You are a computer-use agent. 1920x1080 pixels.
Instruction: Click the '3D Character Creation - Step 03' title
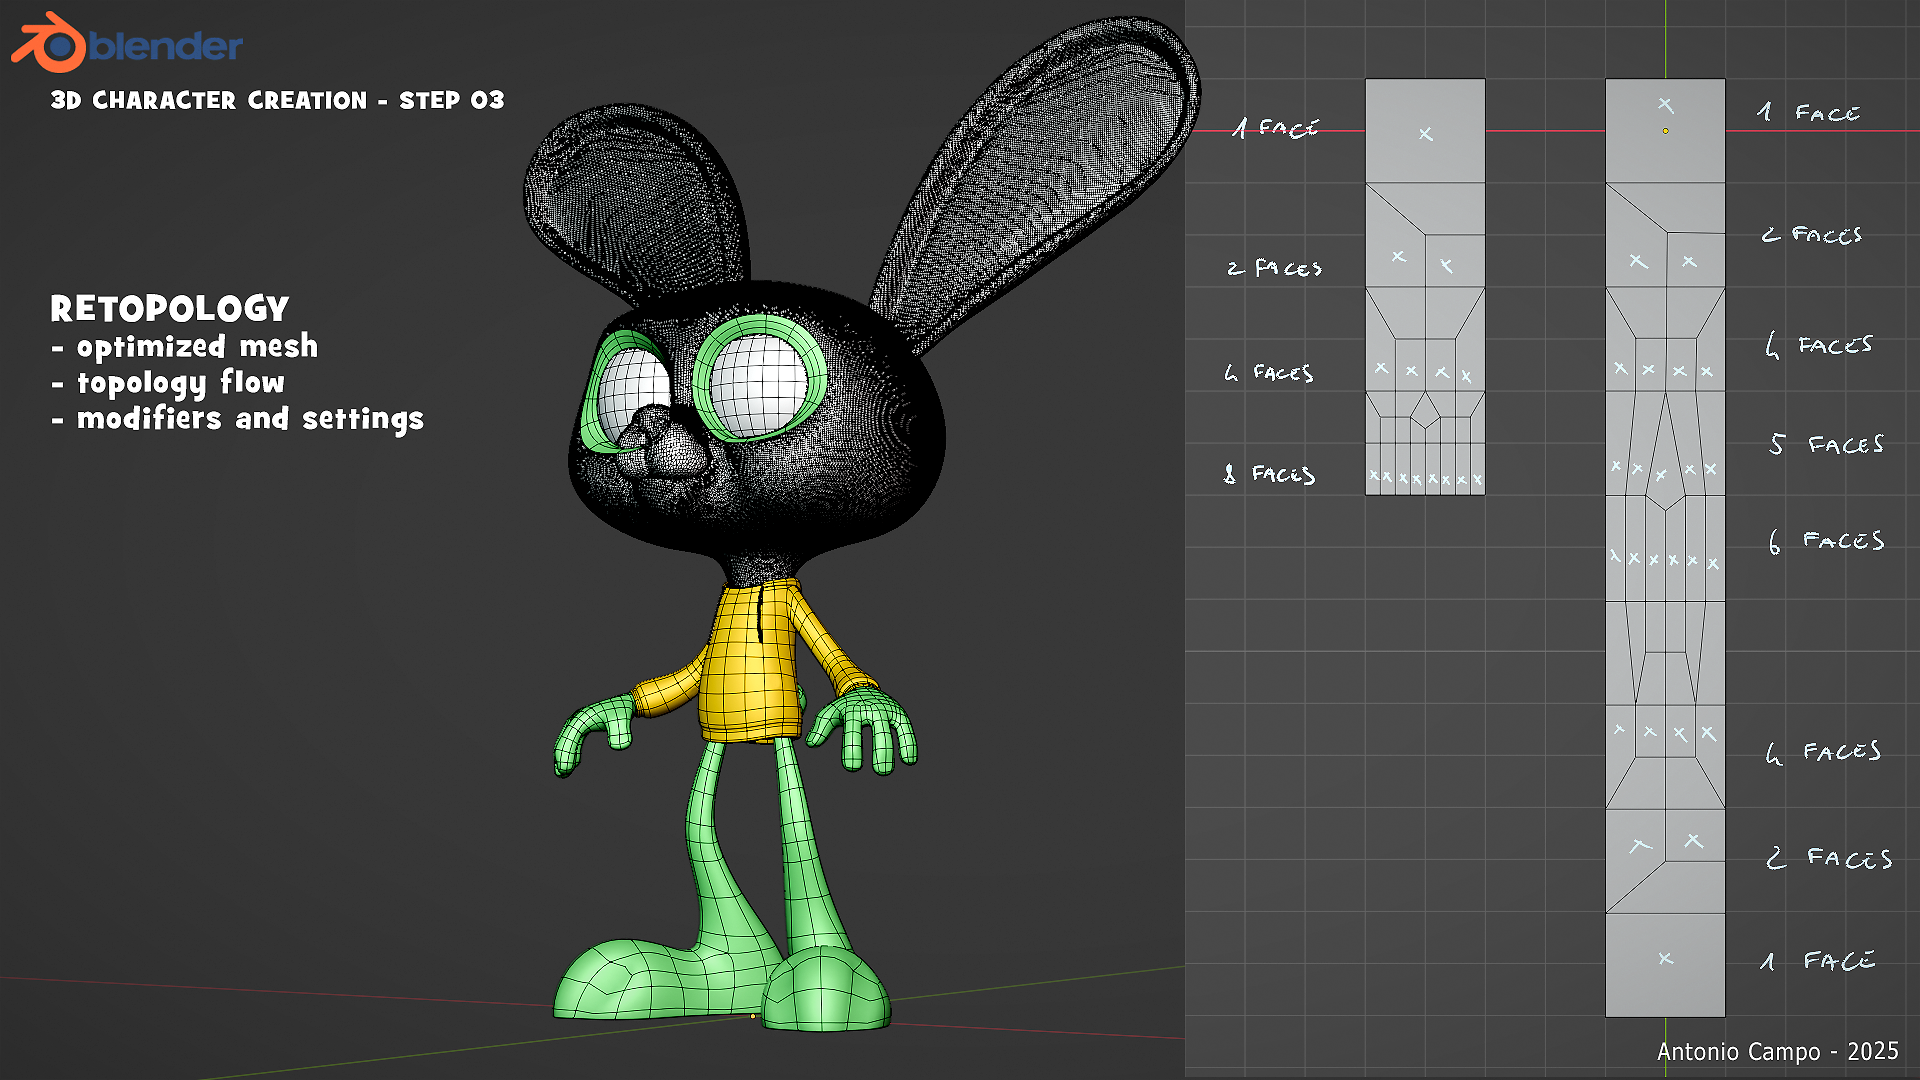click(x=277, y=101)
